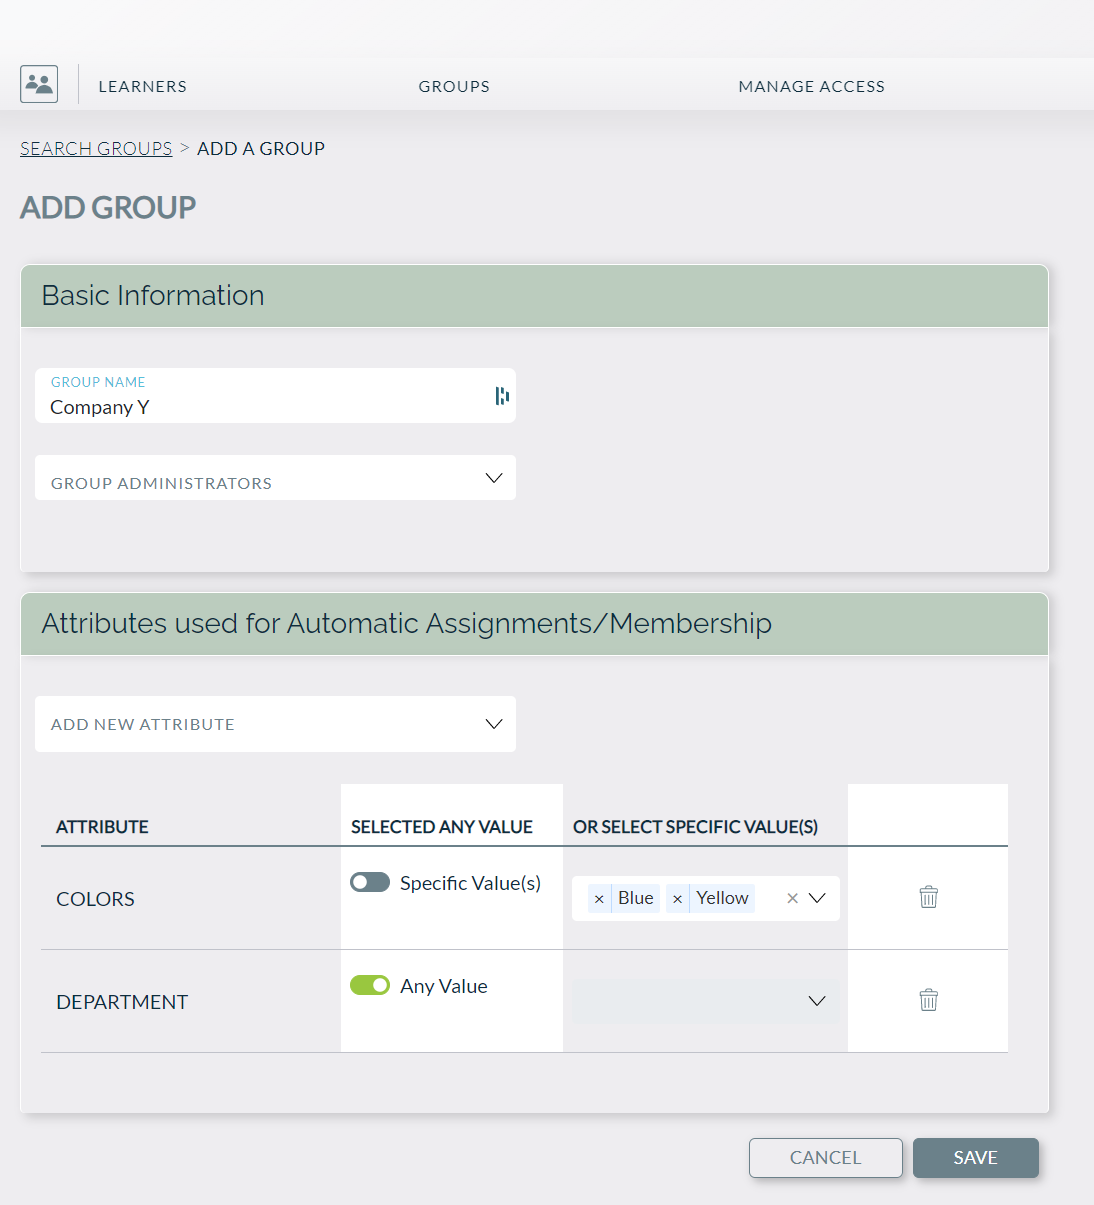Follow the Search Groups breadcrumb link
This screenshot has width=1094, height=1205.
[96, 148]
